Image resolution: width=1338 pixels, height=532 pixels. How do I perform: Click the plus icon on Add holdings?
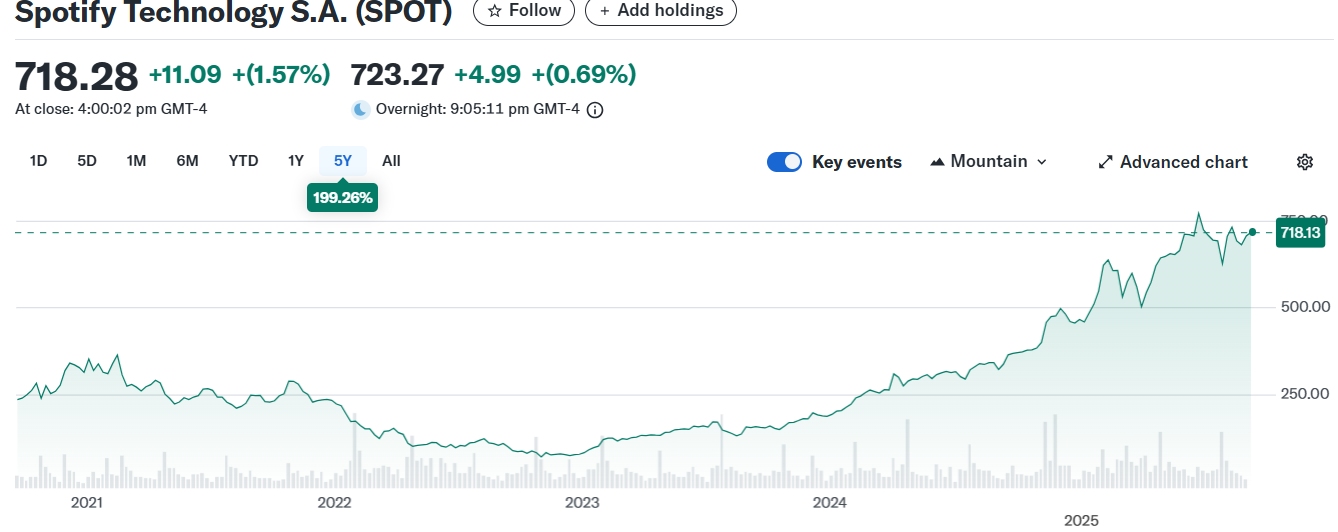tap(605, 11)
